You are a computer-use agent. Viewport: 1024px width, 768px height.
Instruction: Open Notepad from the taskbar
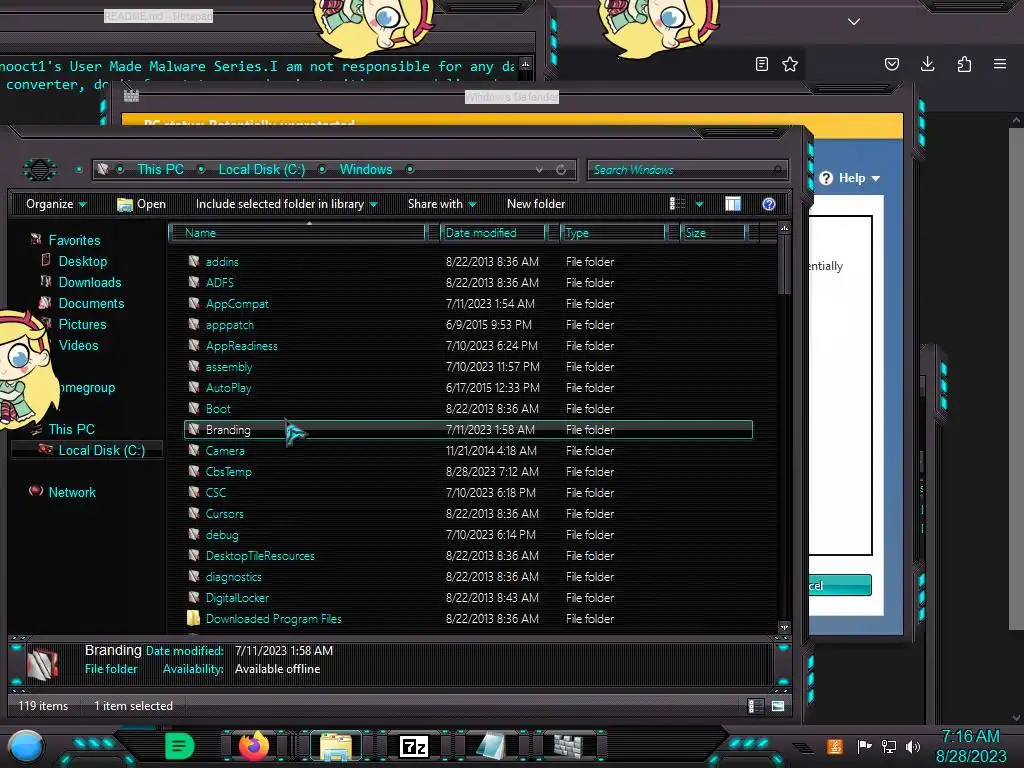[x=491, y=746]
